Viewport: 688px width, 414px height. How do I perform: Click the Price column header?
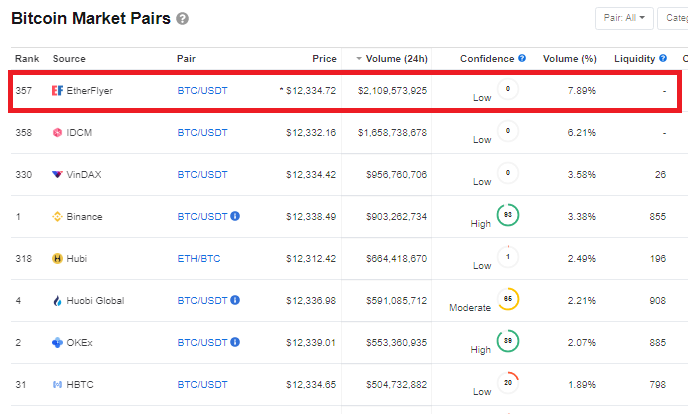click(324, 59)
